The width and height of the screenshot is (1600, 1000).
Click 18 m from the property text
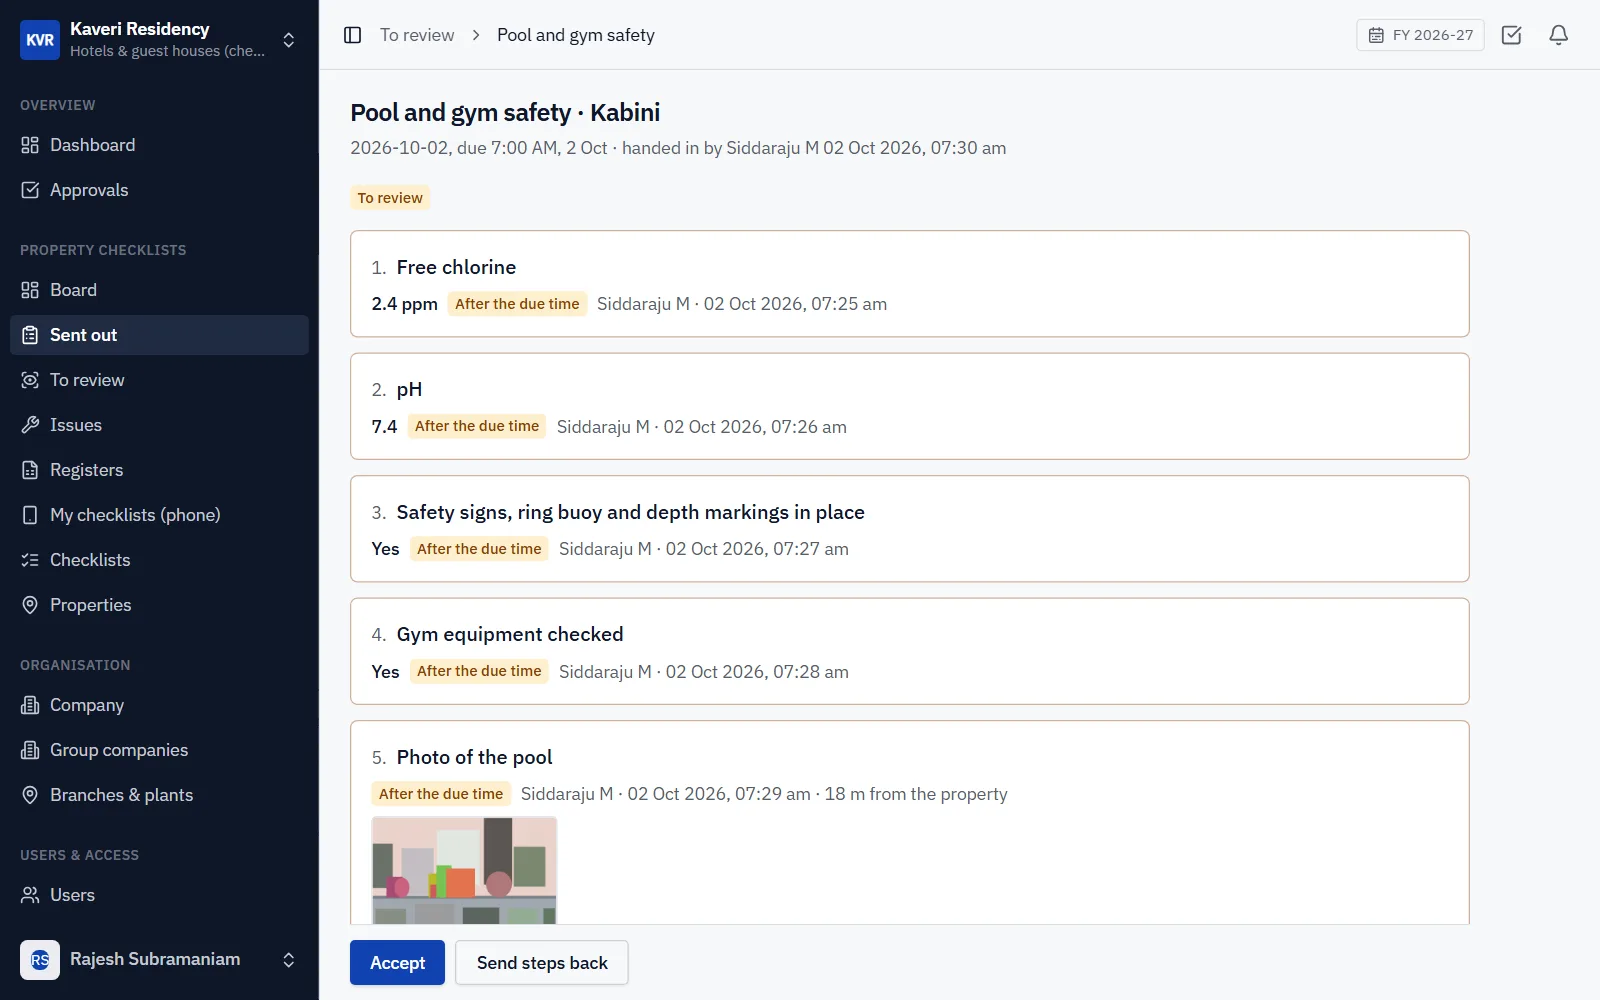click(x=916, y=794)
